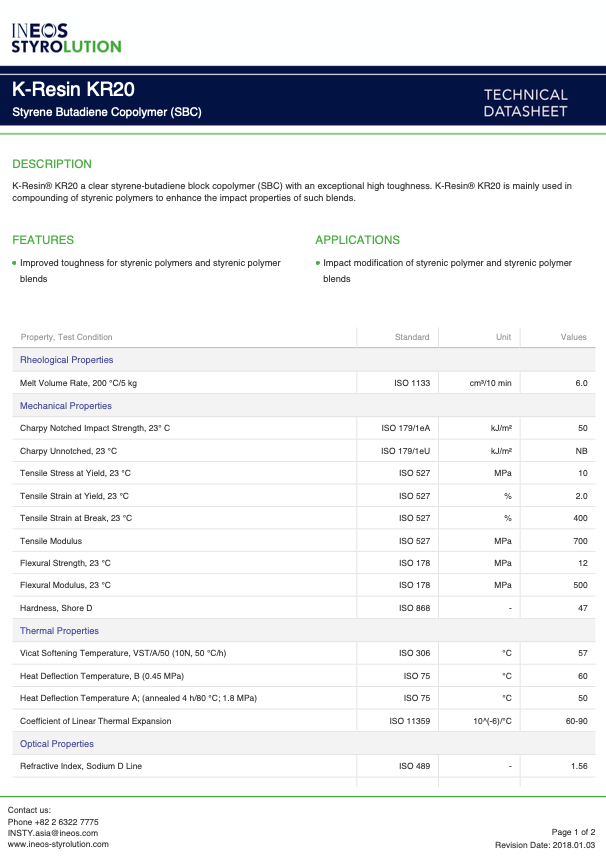Click the Melt Volume Rate row label

pos(79,383)
